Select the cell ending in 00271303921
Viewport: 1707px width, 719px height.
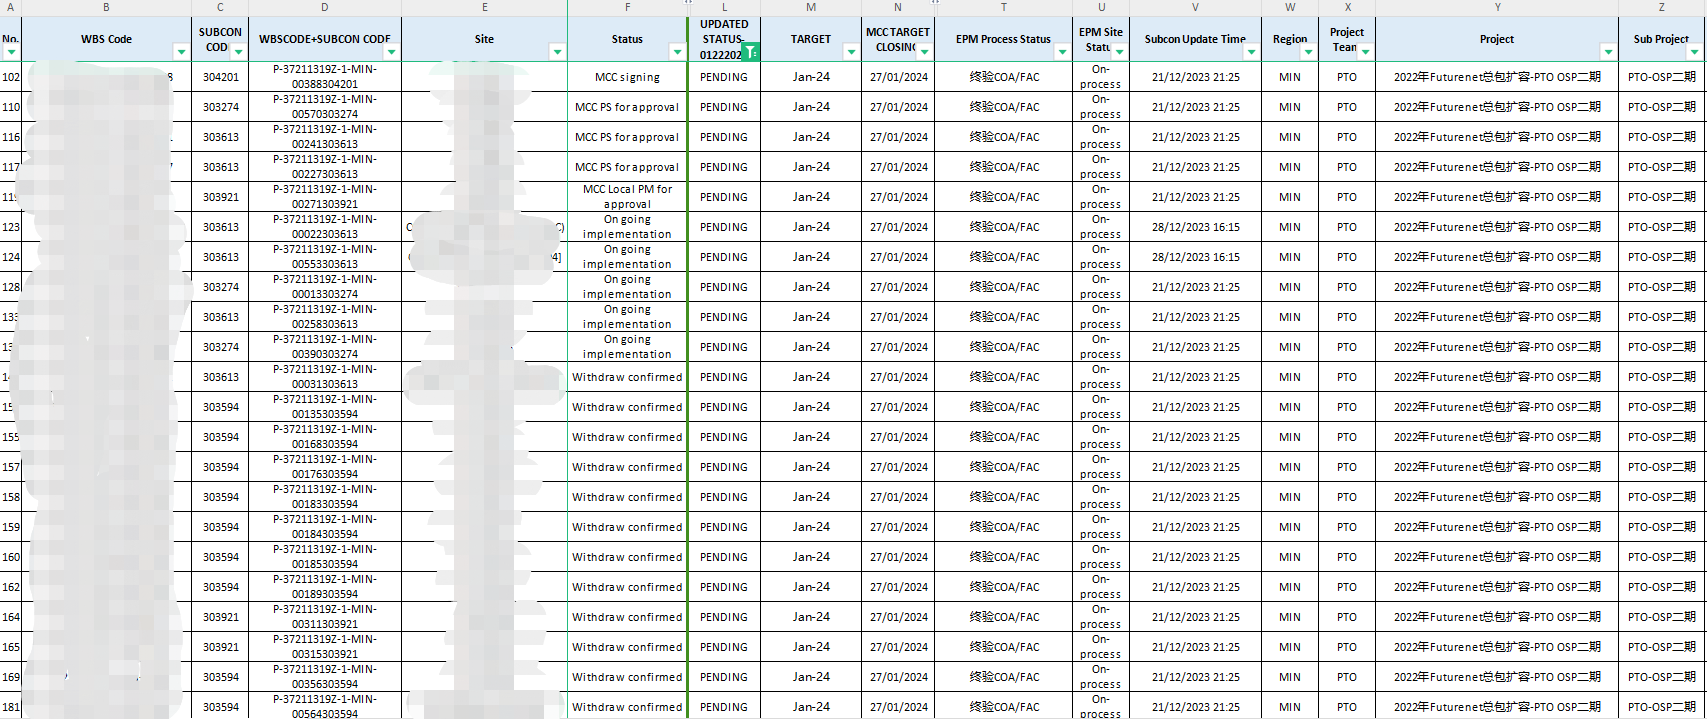(325, 197)
